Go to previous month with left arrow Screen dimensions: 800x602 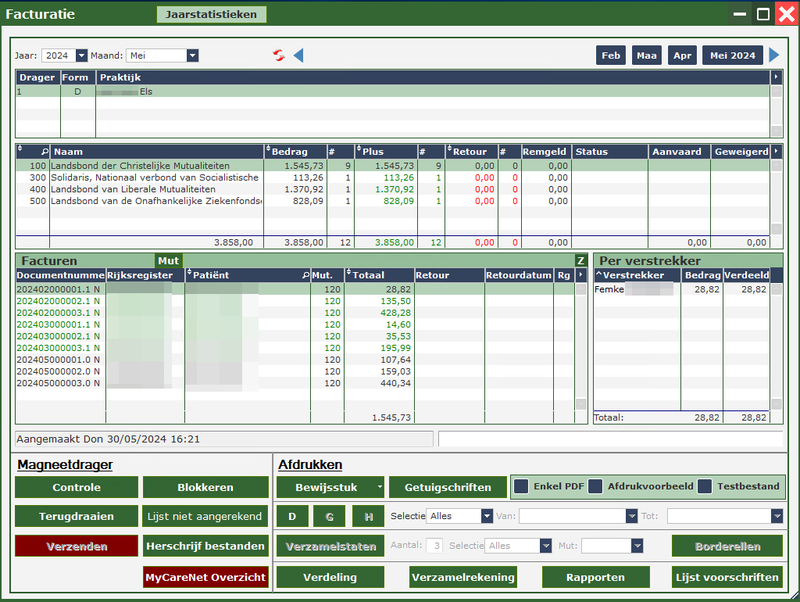tap(298, 55)
